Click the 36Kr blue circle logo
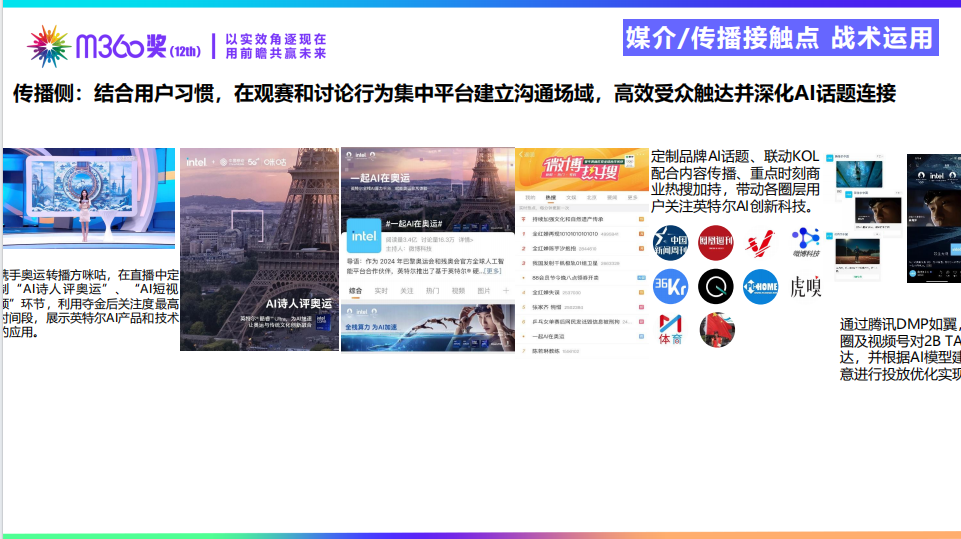 [x=671, y=287]
